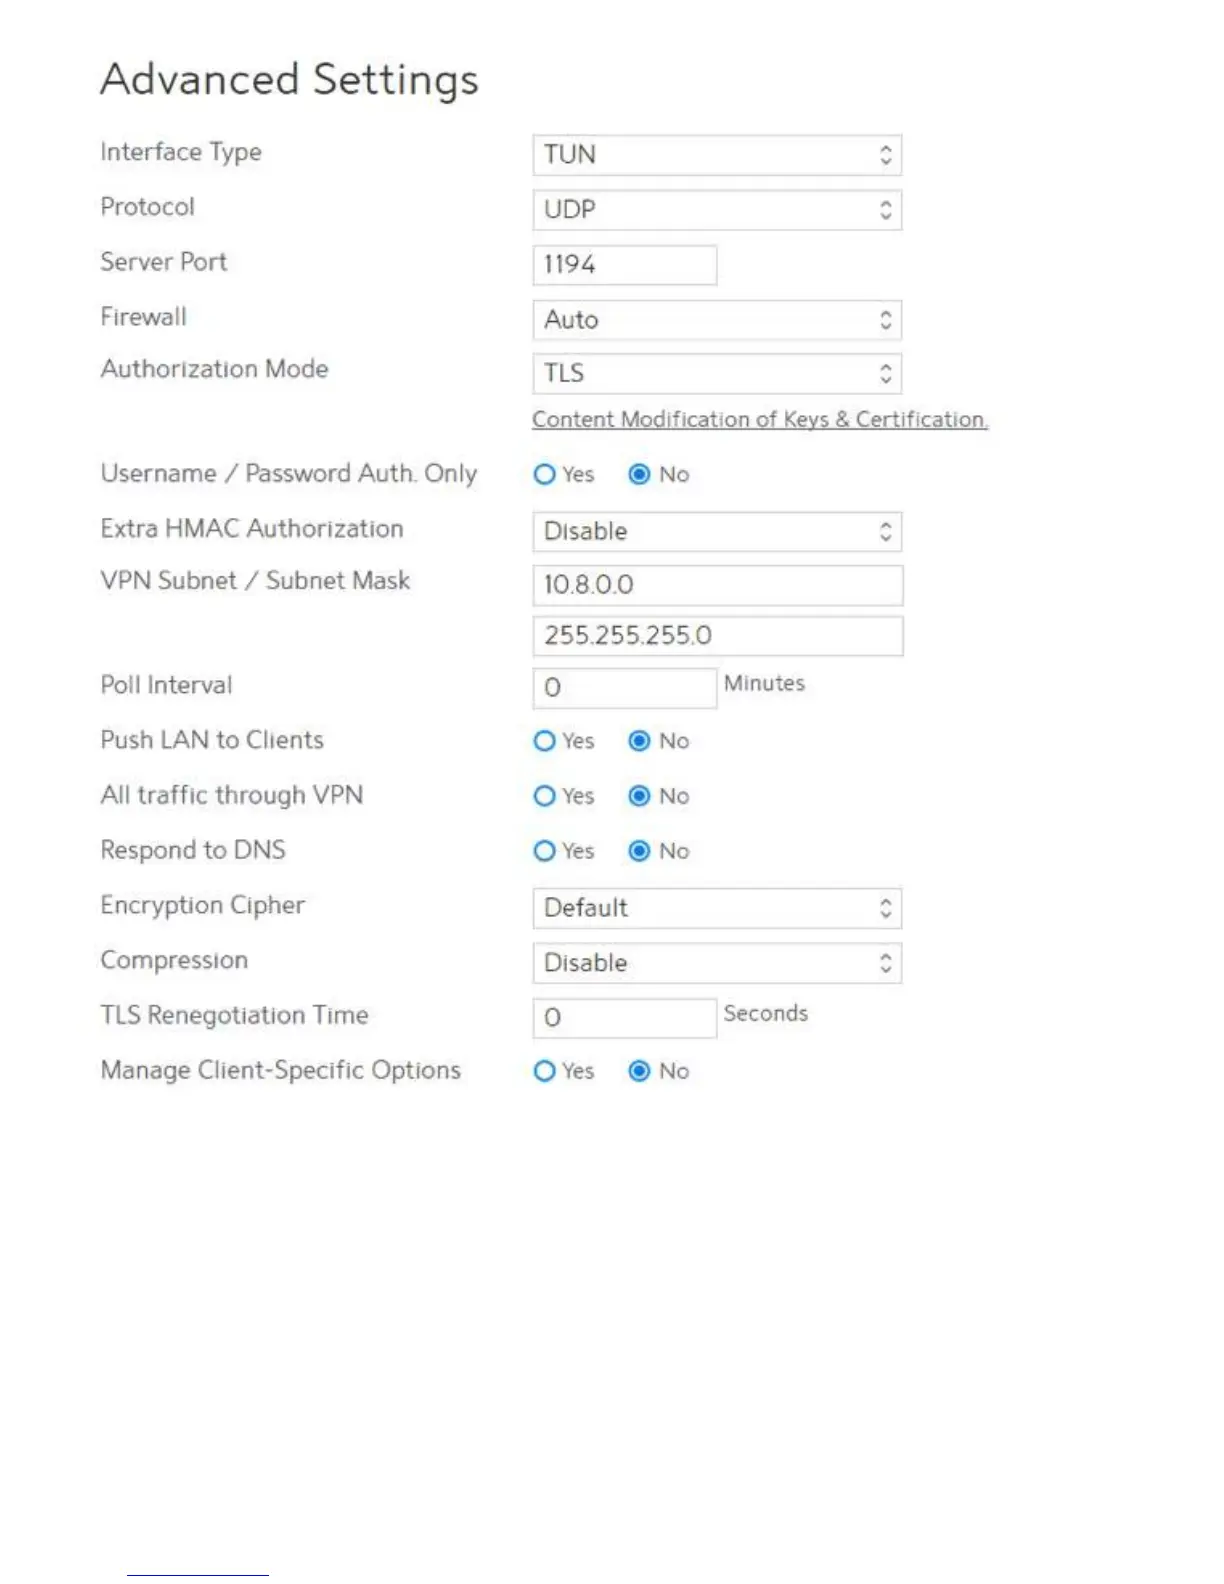Image resolution: width=1224 pixels, height=1584 pixels.
Task: Click the Extra HMAC Authorization label
Action: pyautogui.click(x=252, y=529)
